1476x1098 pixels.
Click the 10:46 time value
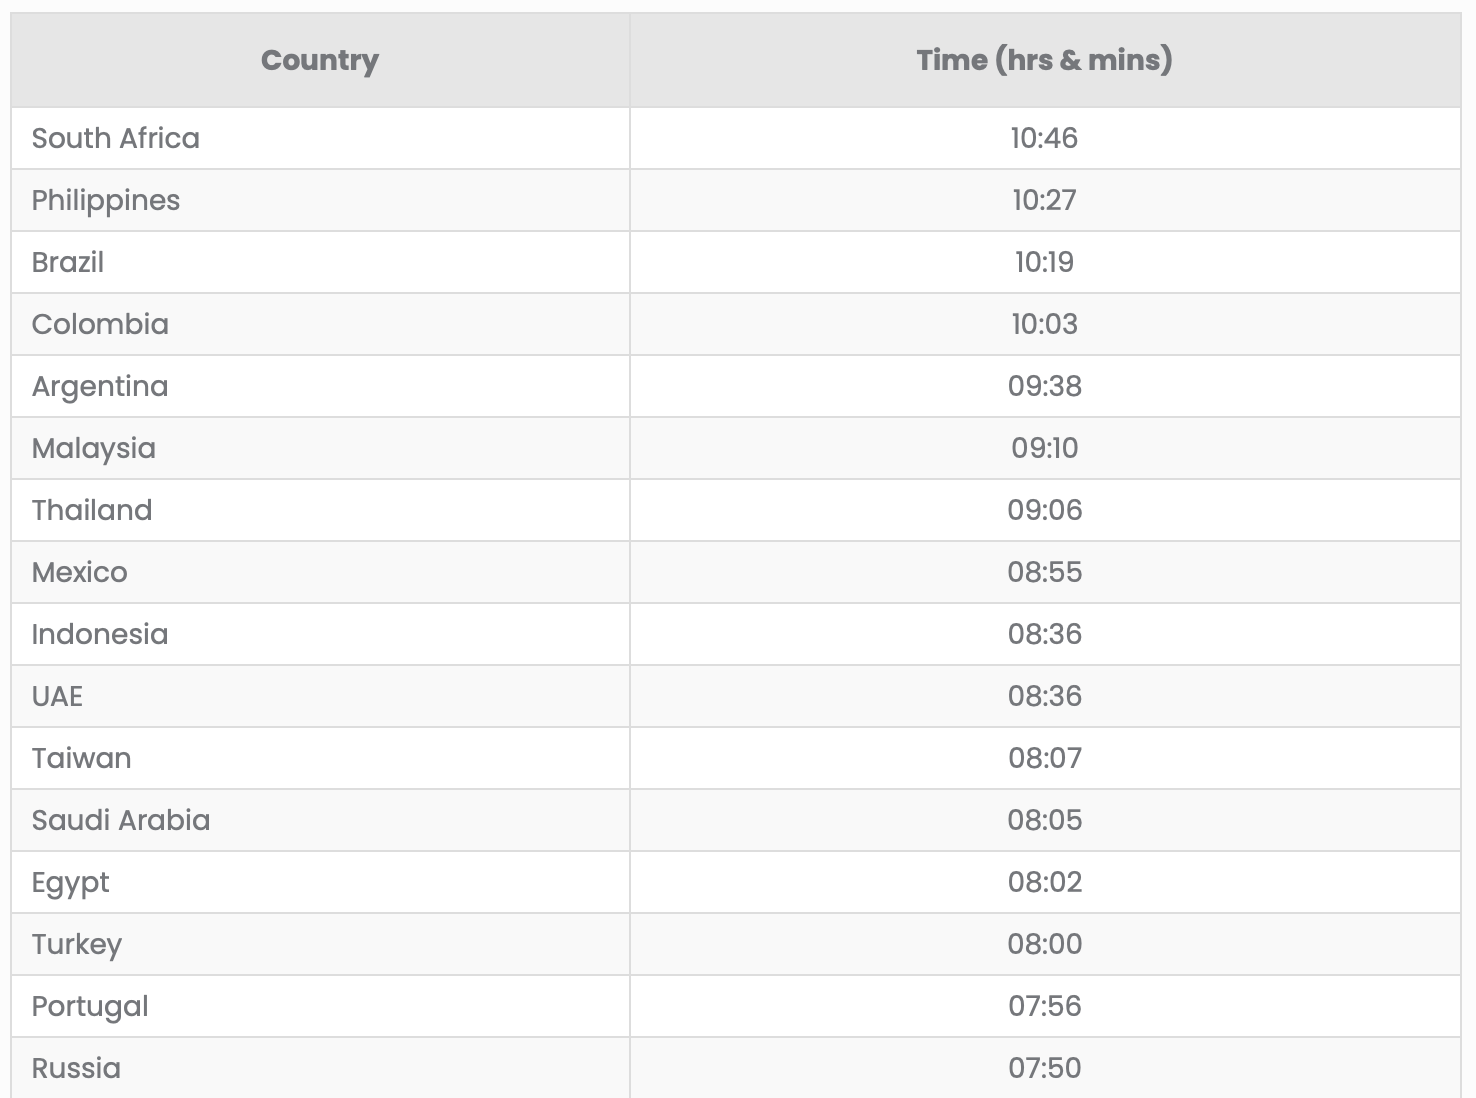click(1044, 138)
